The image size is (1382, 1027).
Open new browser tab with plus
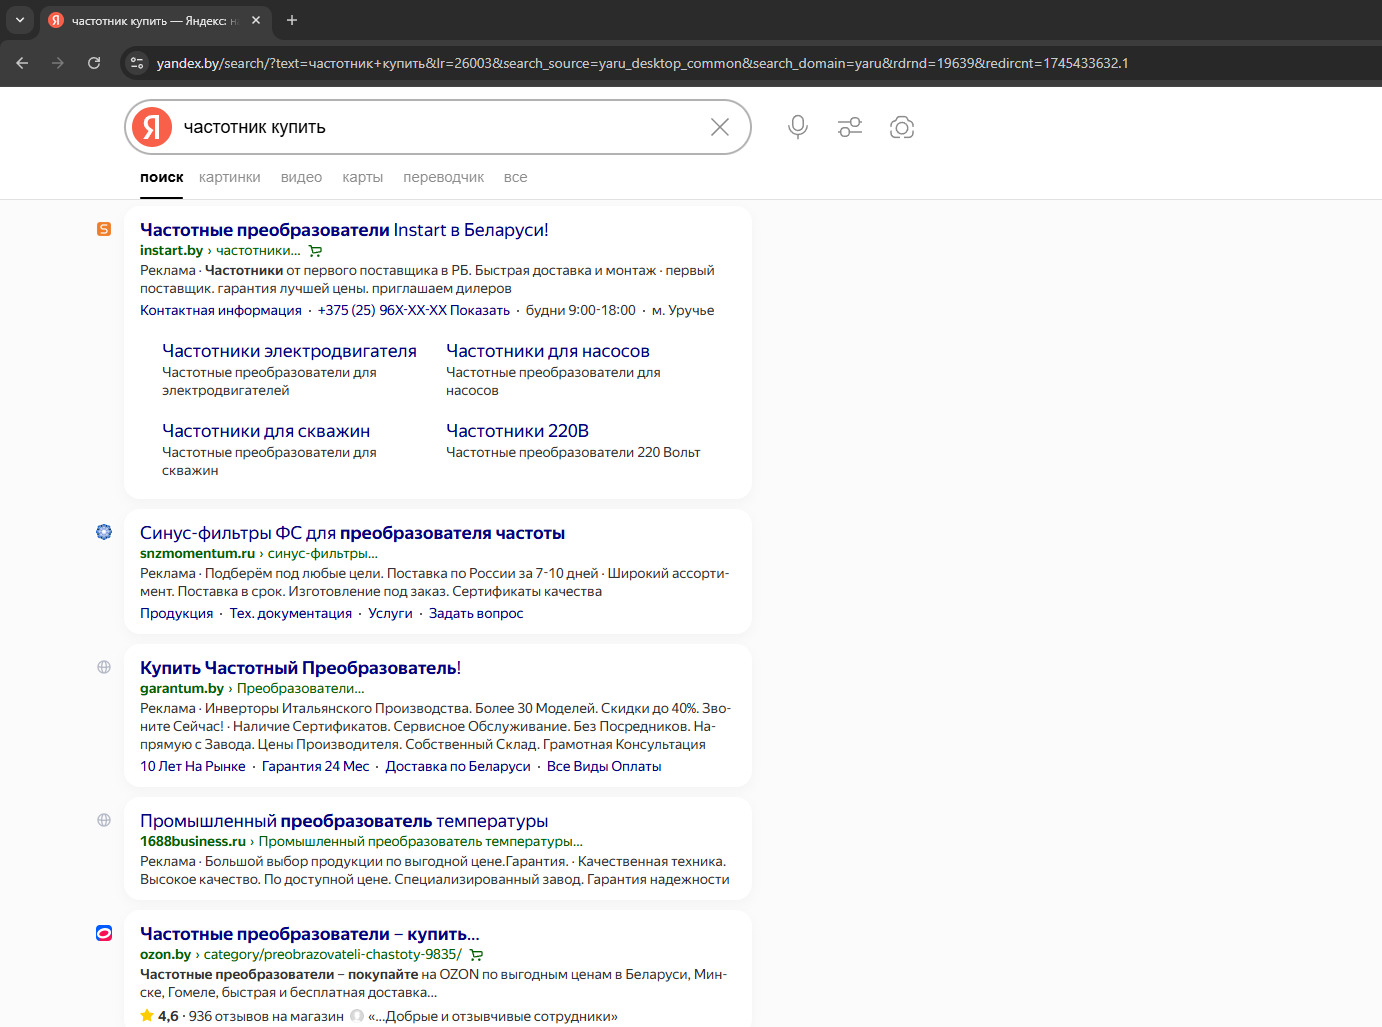[292, 20]
